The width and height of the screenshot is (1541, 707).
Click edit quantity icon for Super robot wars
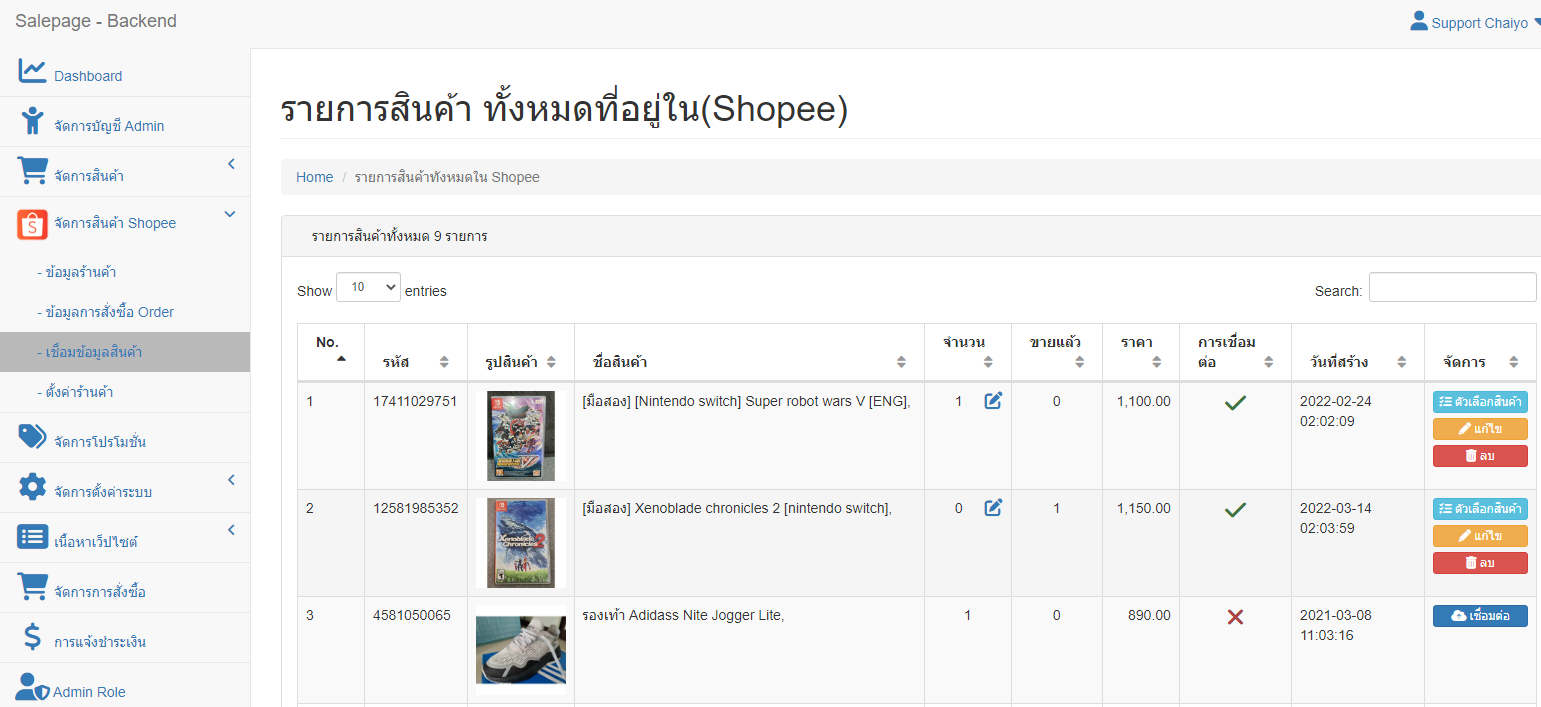click(993, 401)
